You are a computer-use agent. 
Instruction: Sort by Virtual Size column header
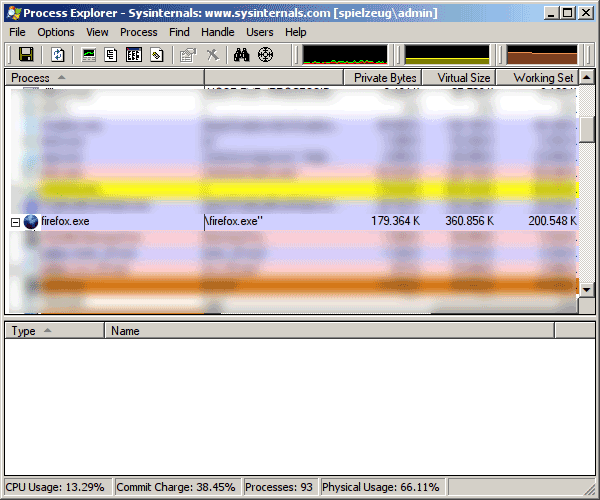pos(463,78)
